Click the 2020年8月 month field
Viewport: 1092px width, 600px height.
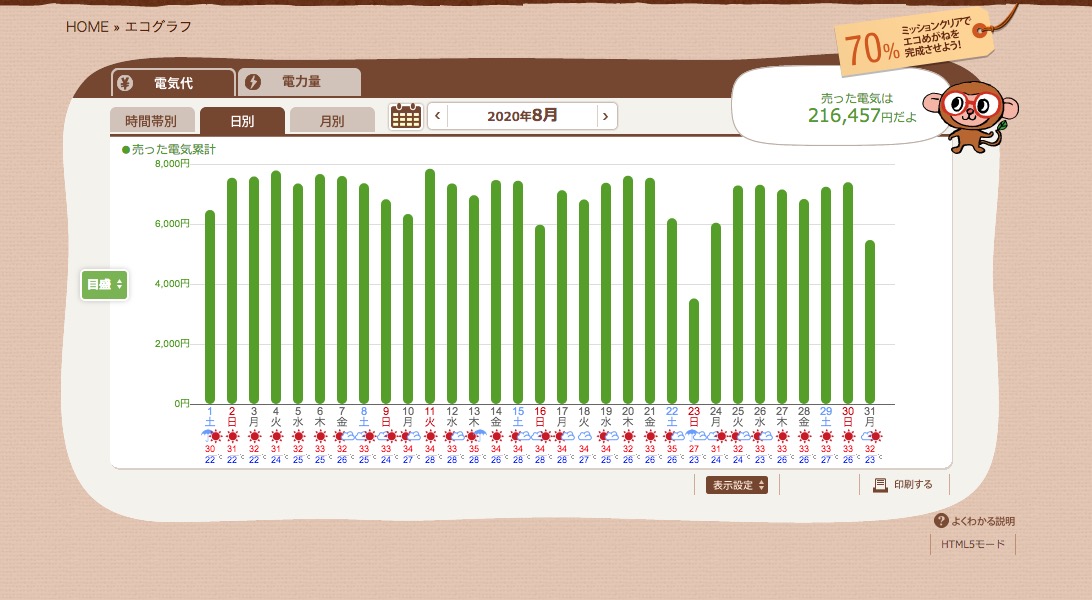[522, 116]
